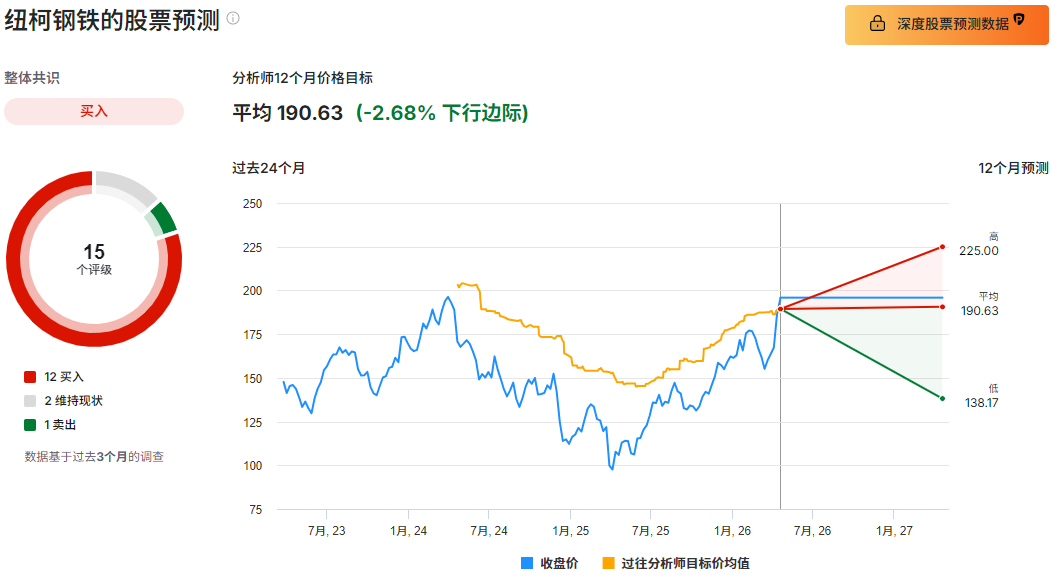Click the gray hold segment of donut chart
The image size is (1052, 575).
coord(129,186)
